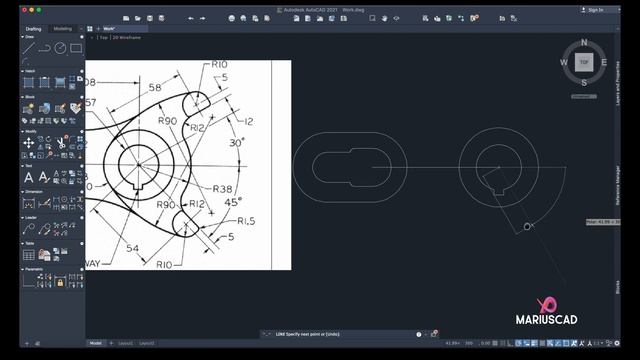Collapse the Dimension panel
The image size is (640, 360).
(x=22, y=191)
